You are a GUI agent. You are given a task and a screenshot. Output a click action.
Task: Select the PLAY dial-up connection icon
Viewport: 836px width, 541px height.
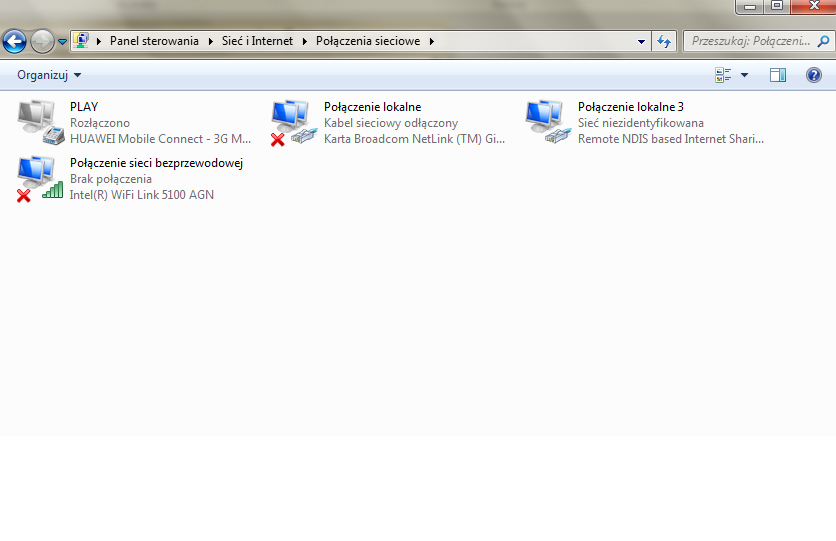(40, 119)
